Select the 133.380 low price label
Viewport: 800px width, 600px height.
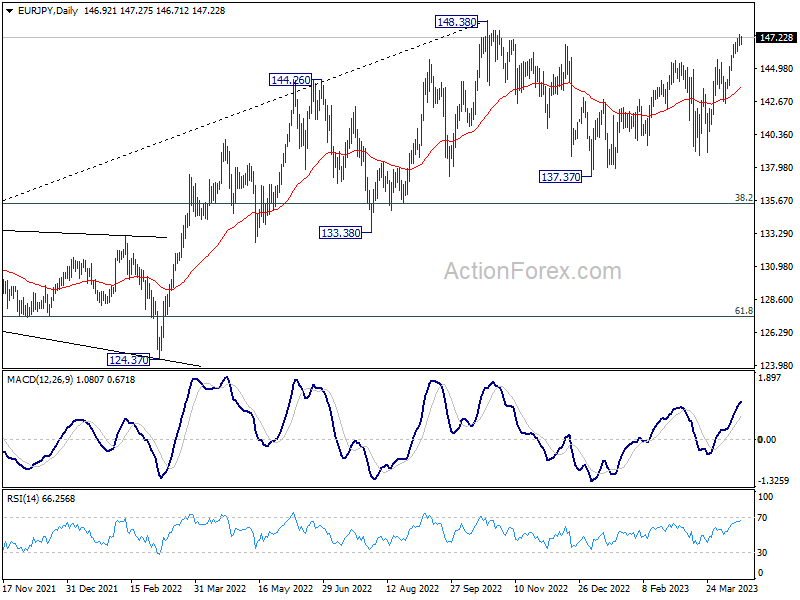pyautogui.click(x=340, y=233)
